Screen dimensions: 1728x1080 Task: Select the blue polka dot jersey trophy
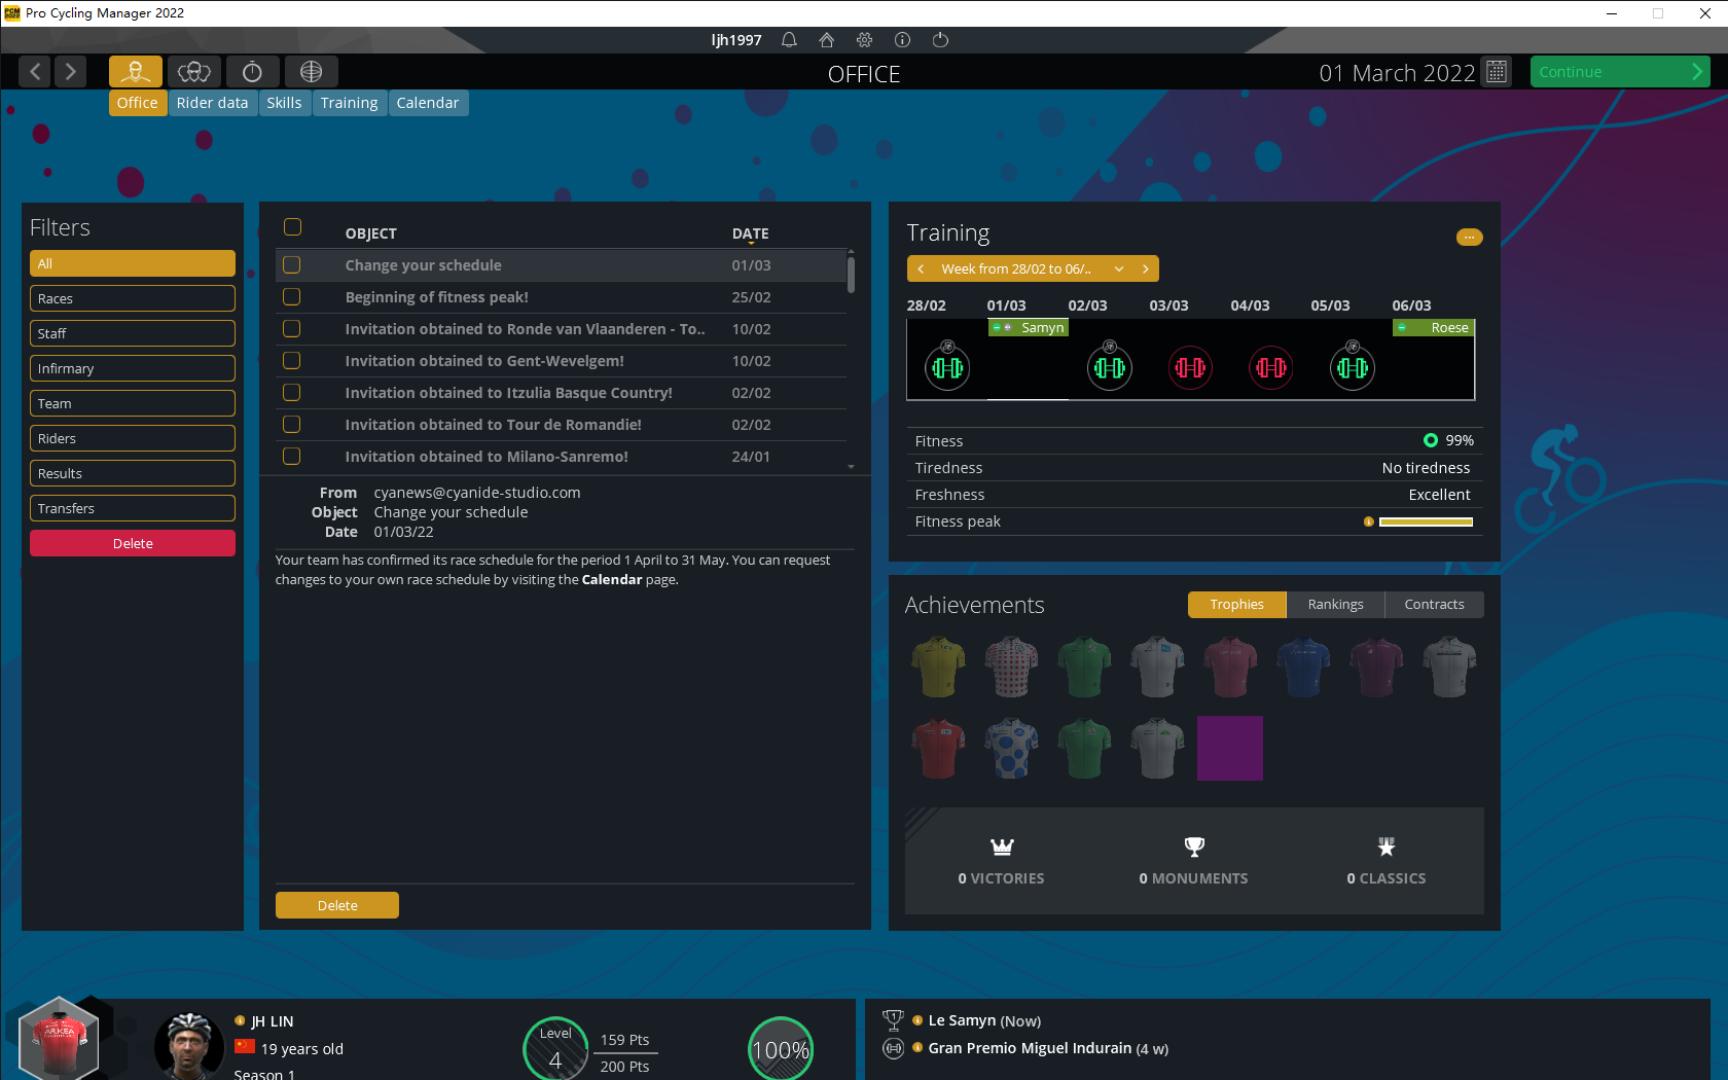tap(1011, 748)
